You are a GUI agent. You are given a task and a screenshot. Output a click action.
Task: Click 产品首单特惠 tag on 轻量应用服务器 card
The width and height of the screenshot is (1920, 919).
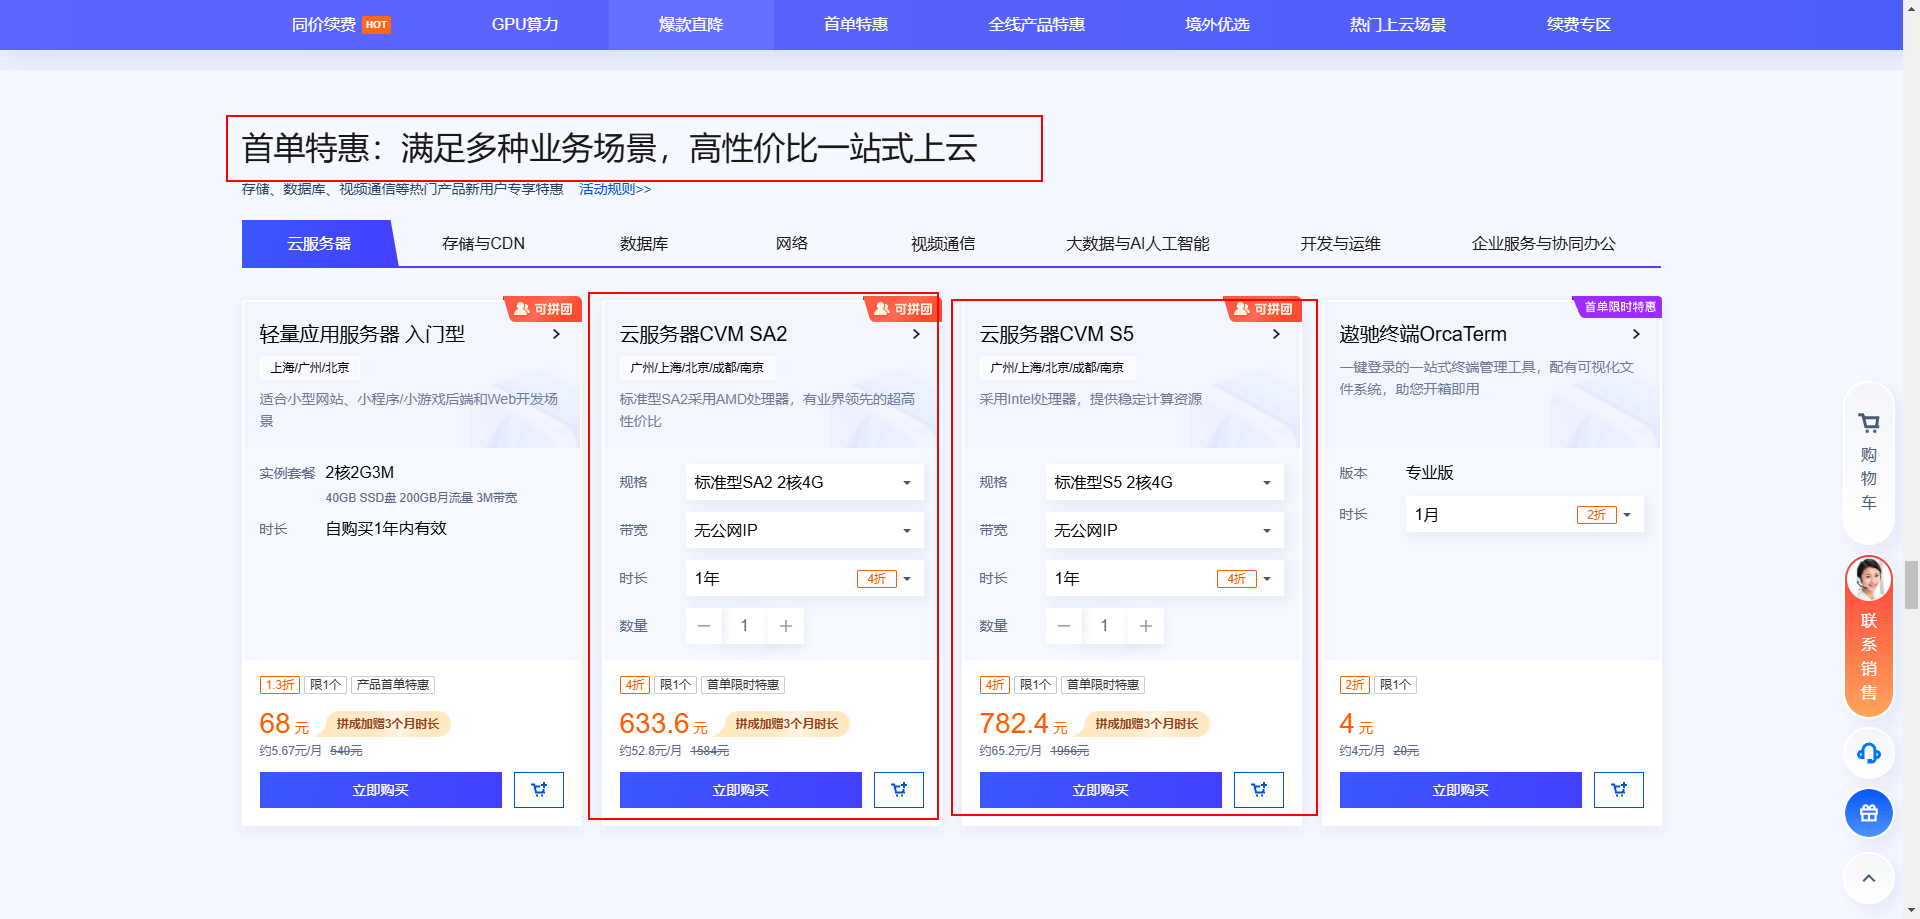(393, 685)
